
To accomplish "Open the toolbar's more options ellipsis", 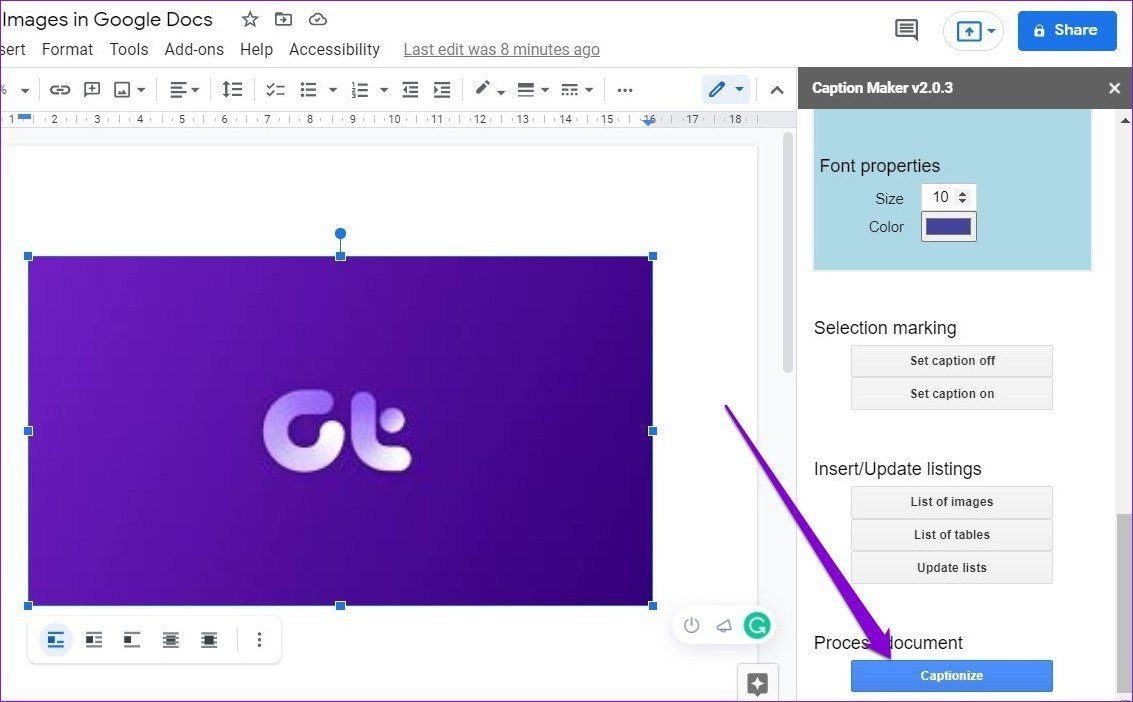I will click(x=625, y=90).
